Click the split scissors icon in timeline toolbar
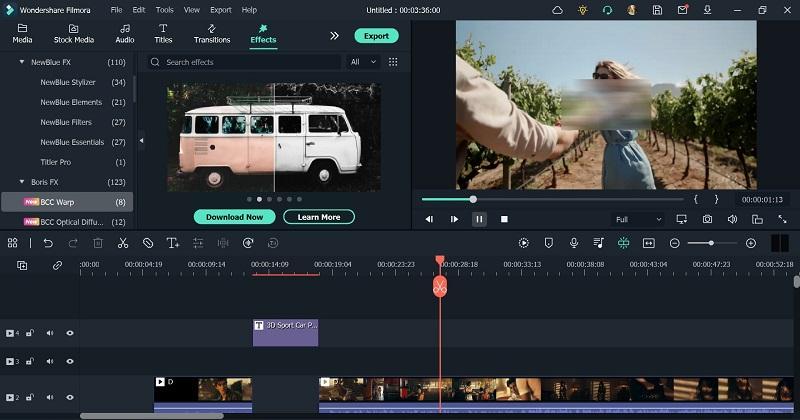This screenshot has height=420, width=800. pos(123,243)
